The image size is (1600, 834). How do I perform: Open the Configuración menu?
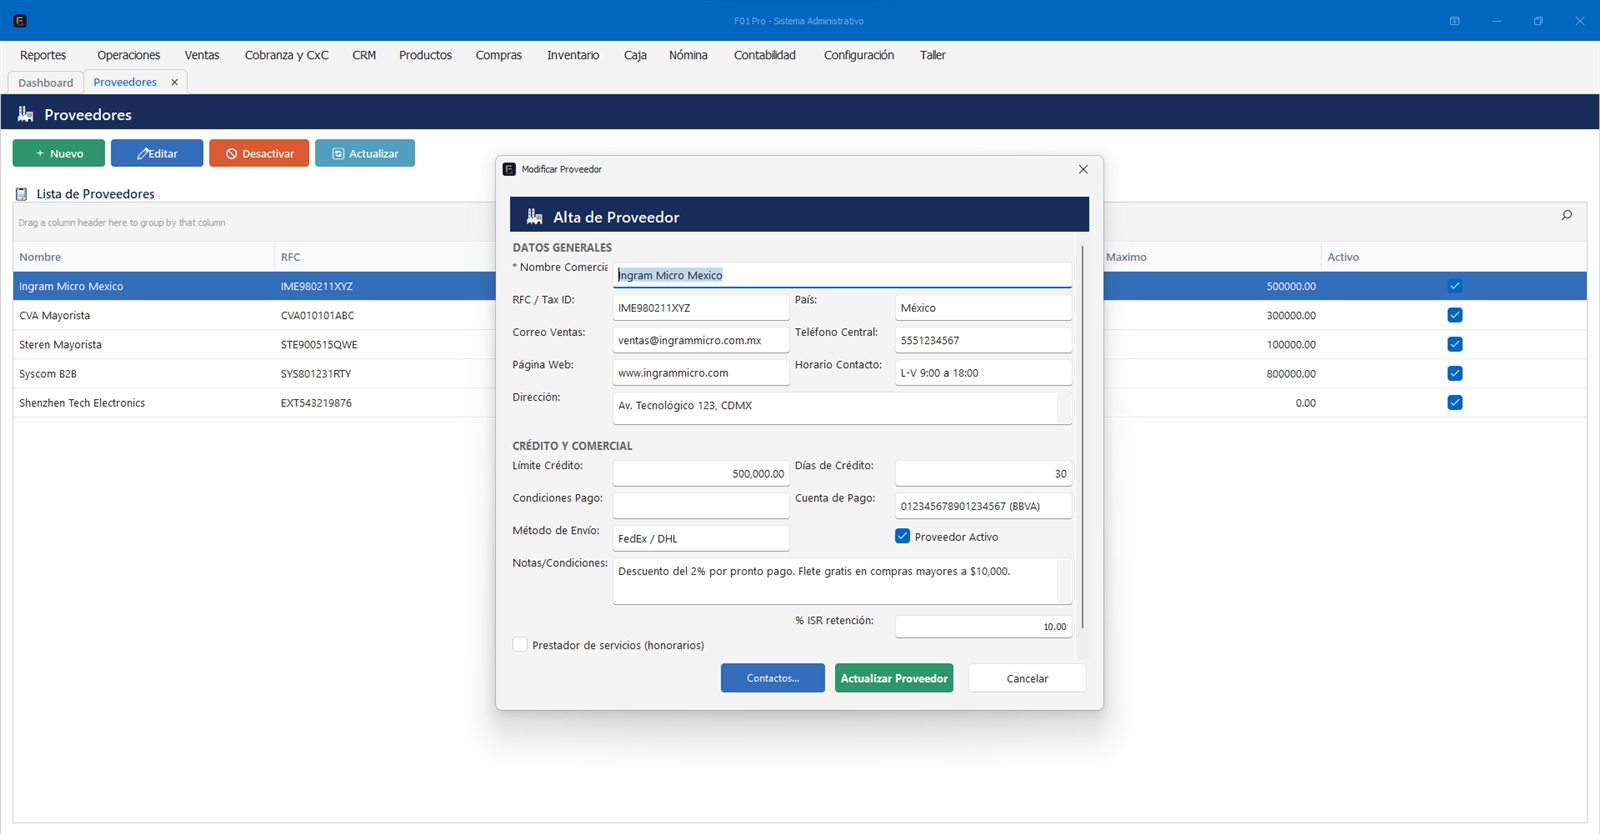859,55
